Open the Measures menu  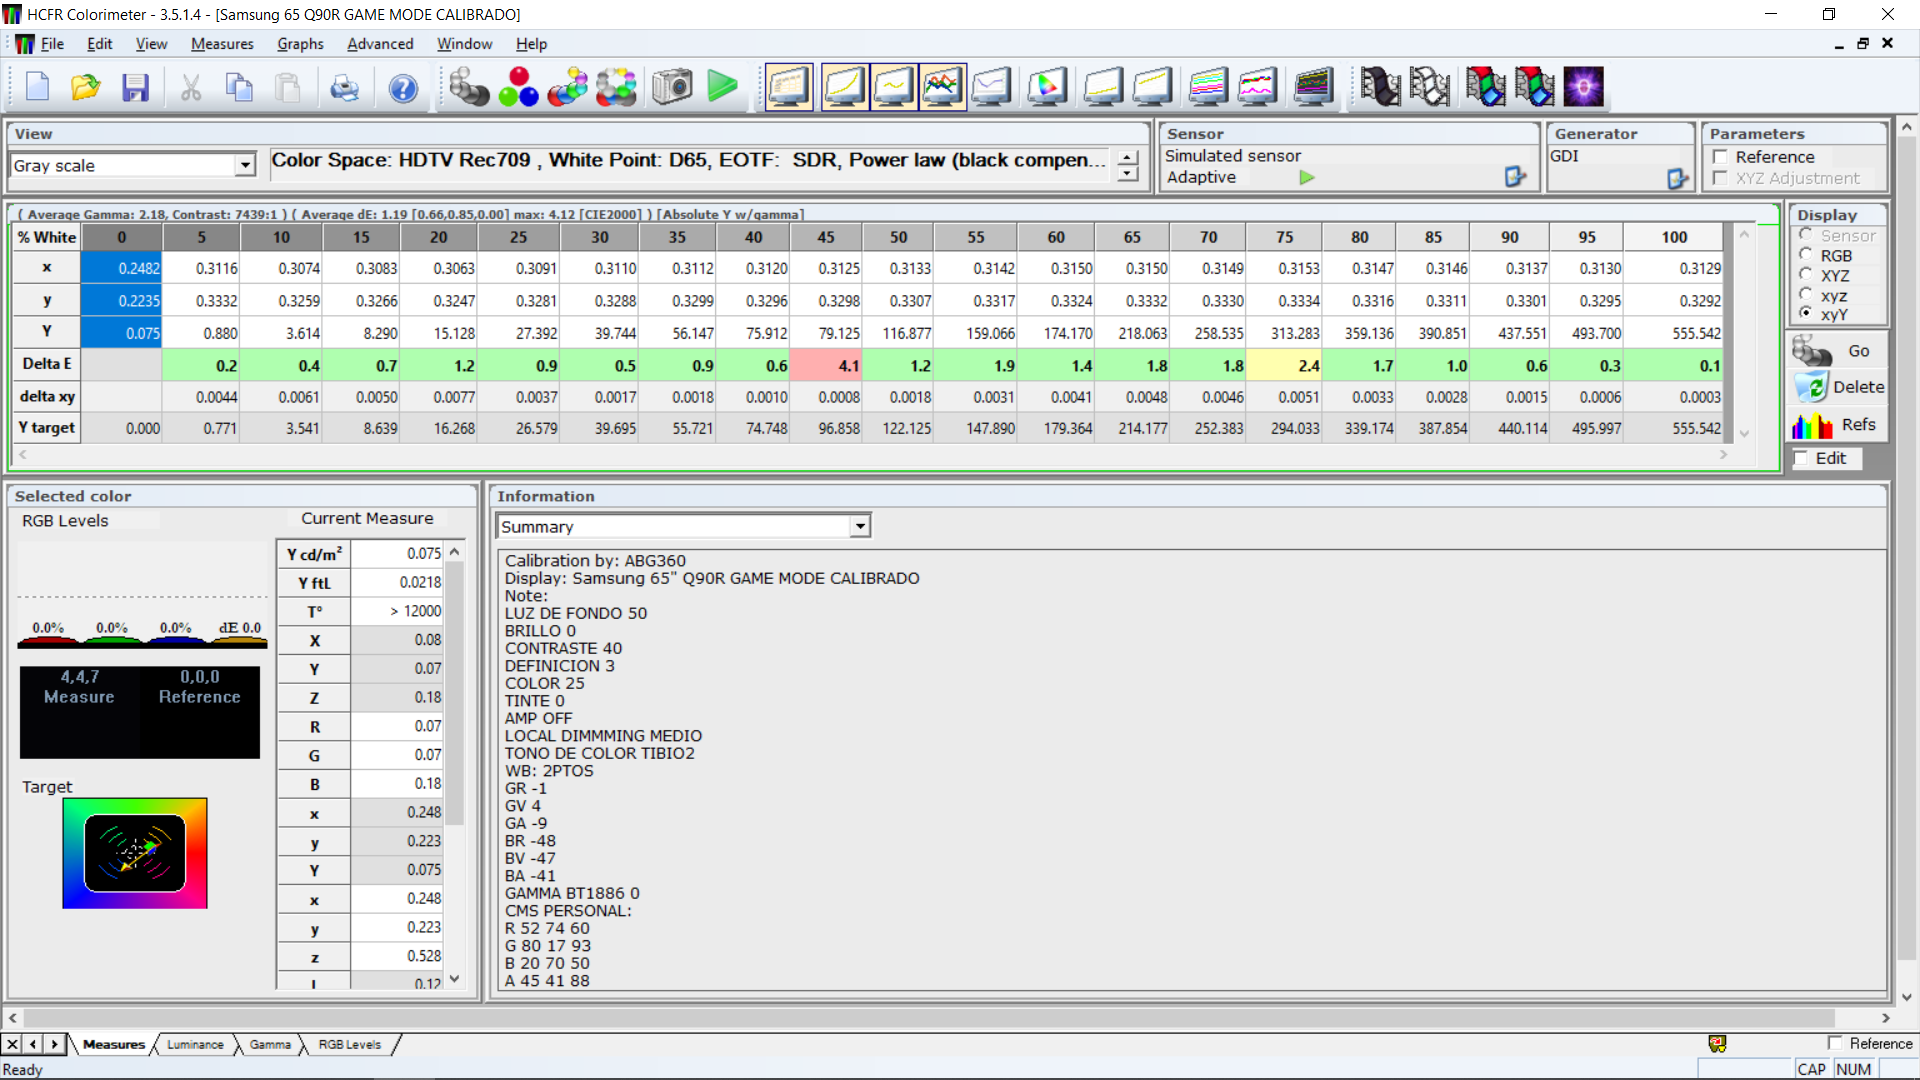222,44
